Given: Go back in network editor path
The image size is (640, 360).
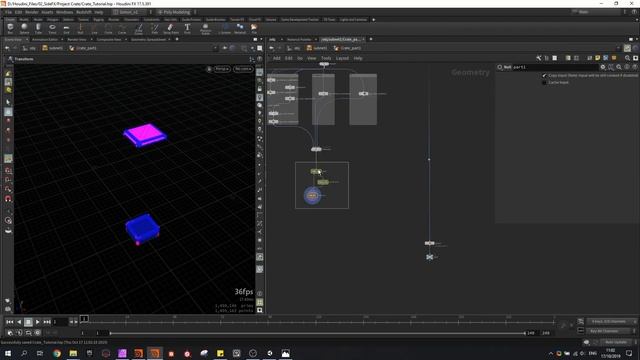Looking at the screenshot, I should [271, 48].
